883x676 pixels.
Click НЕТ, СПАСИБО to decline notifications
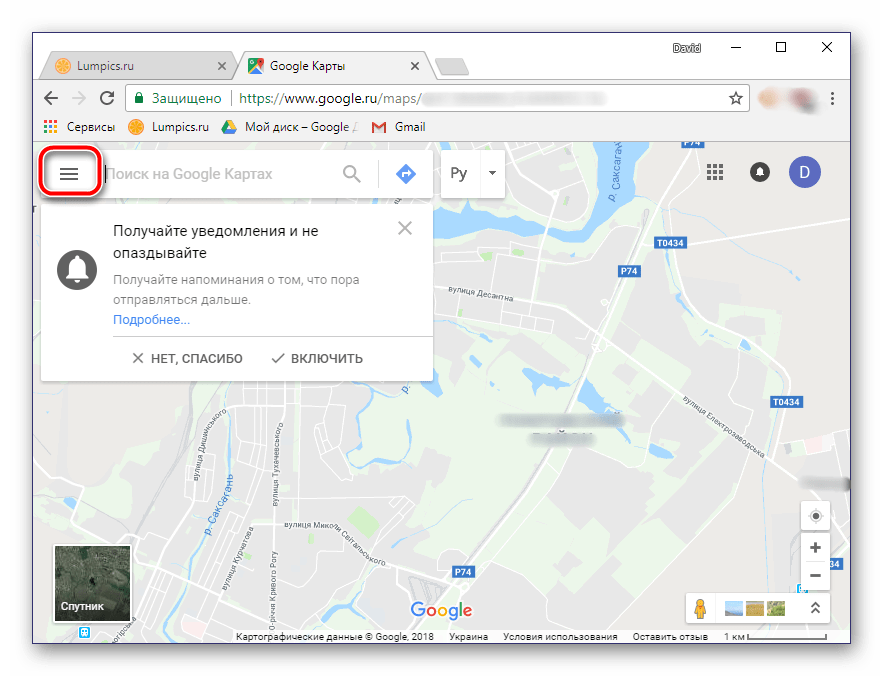pos(187,358)
